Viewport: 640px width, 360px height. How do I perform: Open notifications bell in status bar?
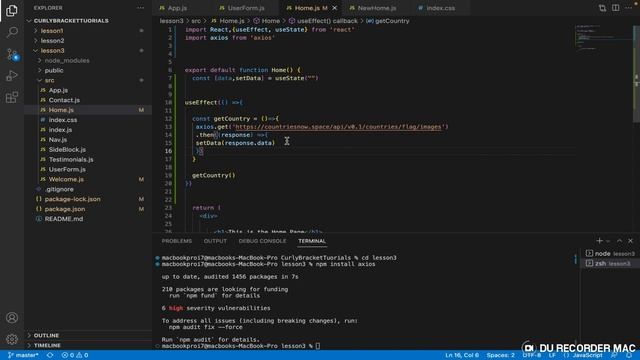629,355
